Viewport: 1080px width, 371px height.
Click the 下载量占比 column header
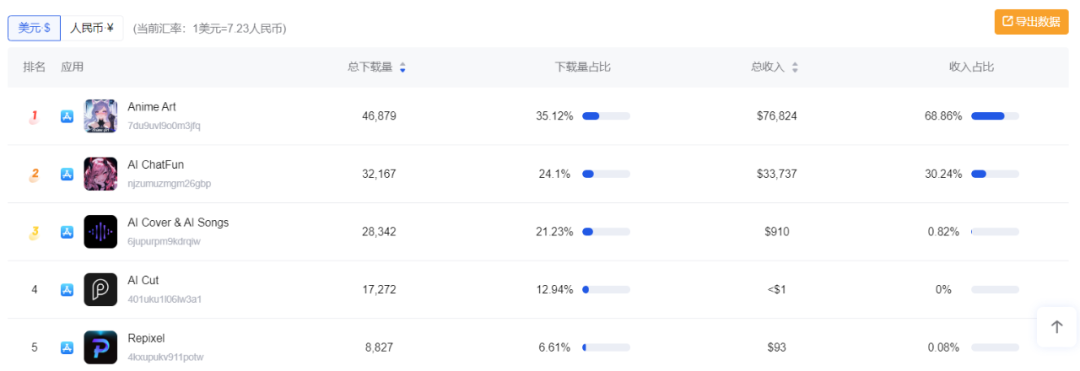583,67
